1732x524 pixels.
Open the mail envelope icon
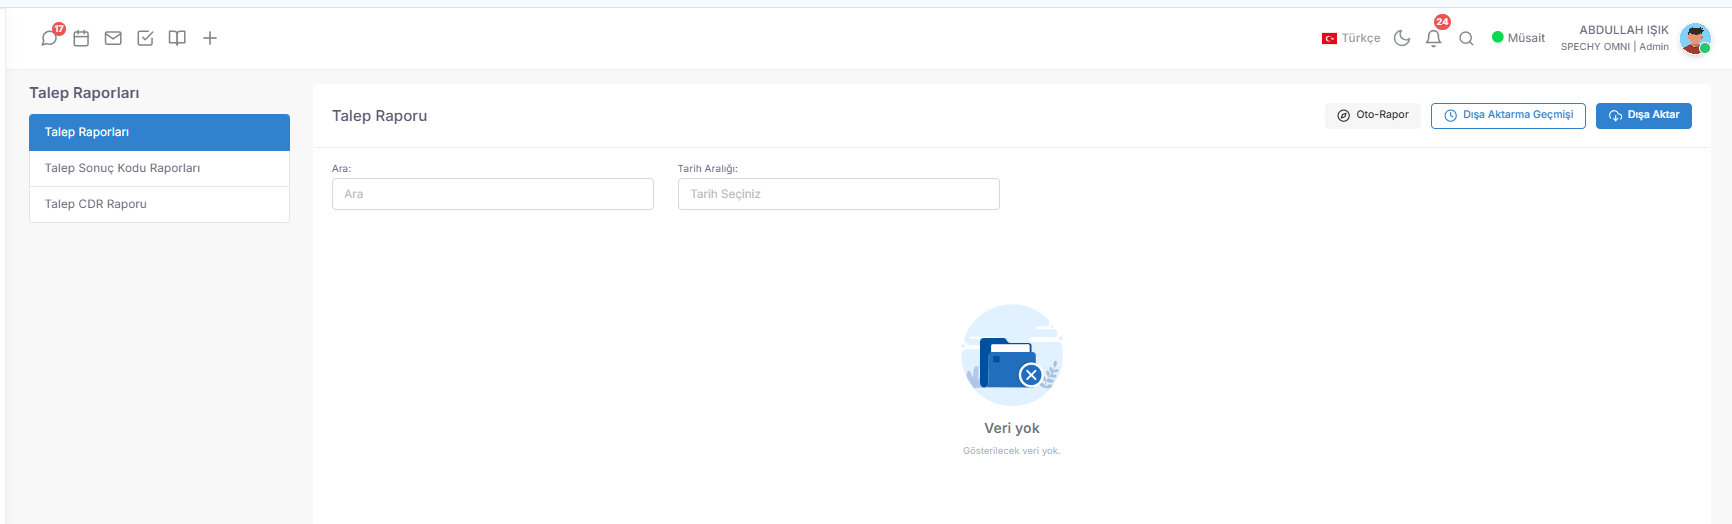pos(113,38)
